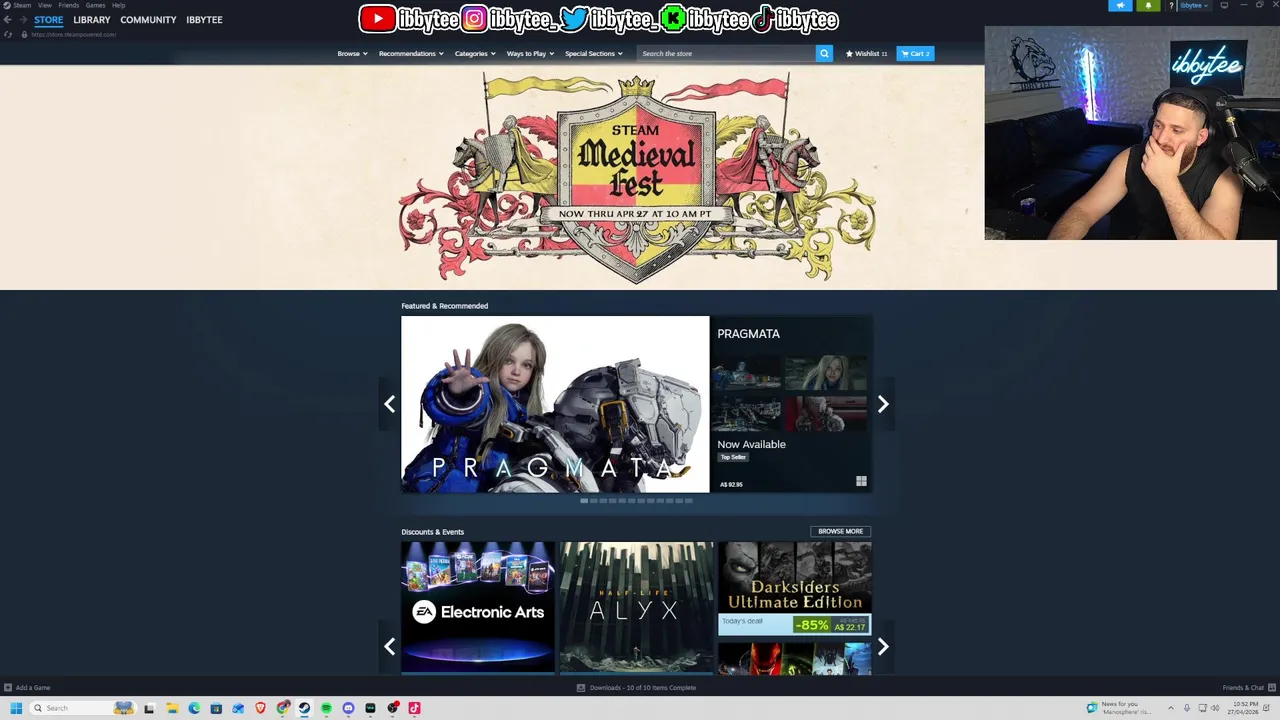Open the Friends menu
The image size is (1280, 720).
(68, 5)
